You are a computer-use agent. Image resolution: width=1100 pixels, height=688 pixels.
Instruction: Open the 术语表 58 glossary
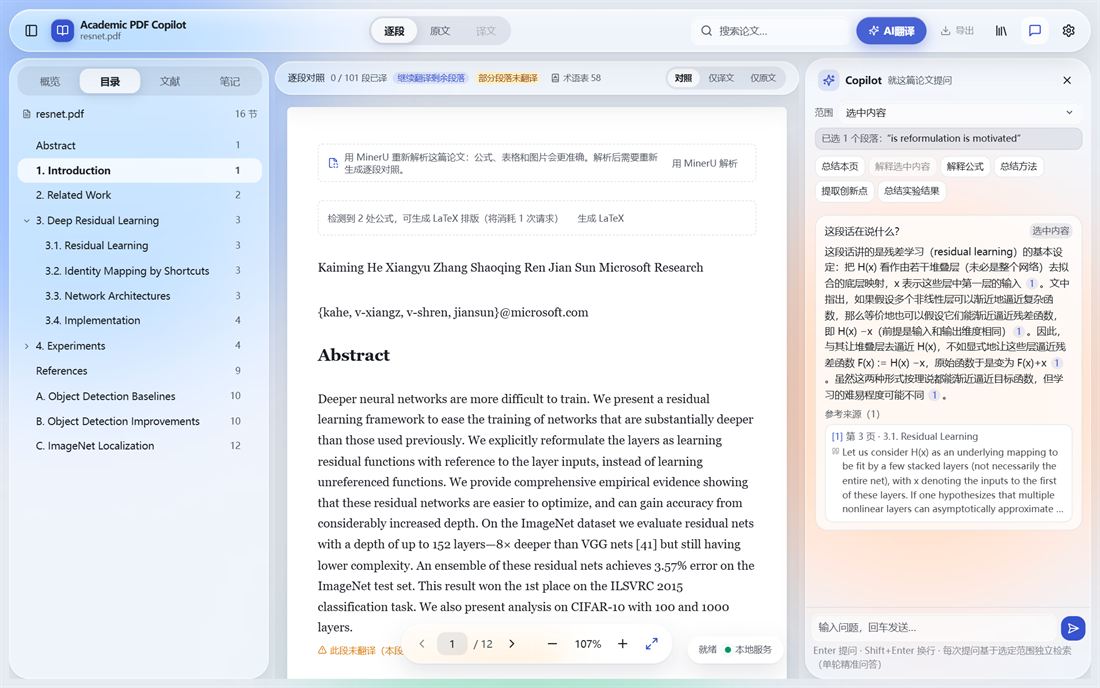point(576,78)
